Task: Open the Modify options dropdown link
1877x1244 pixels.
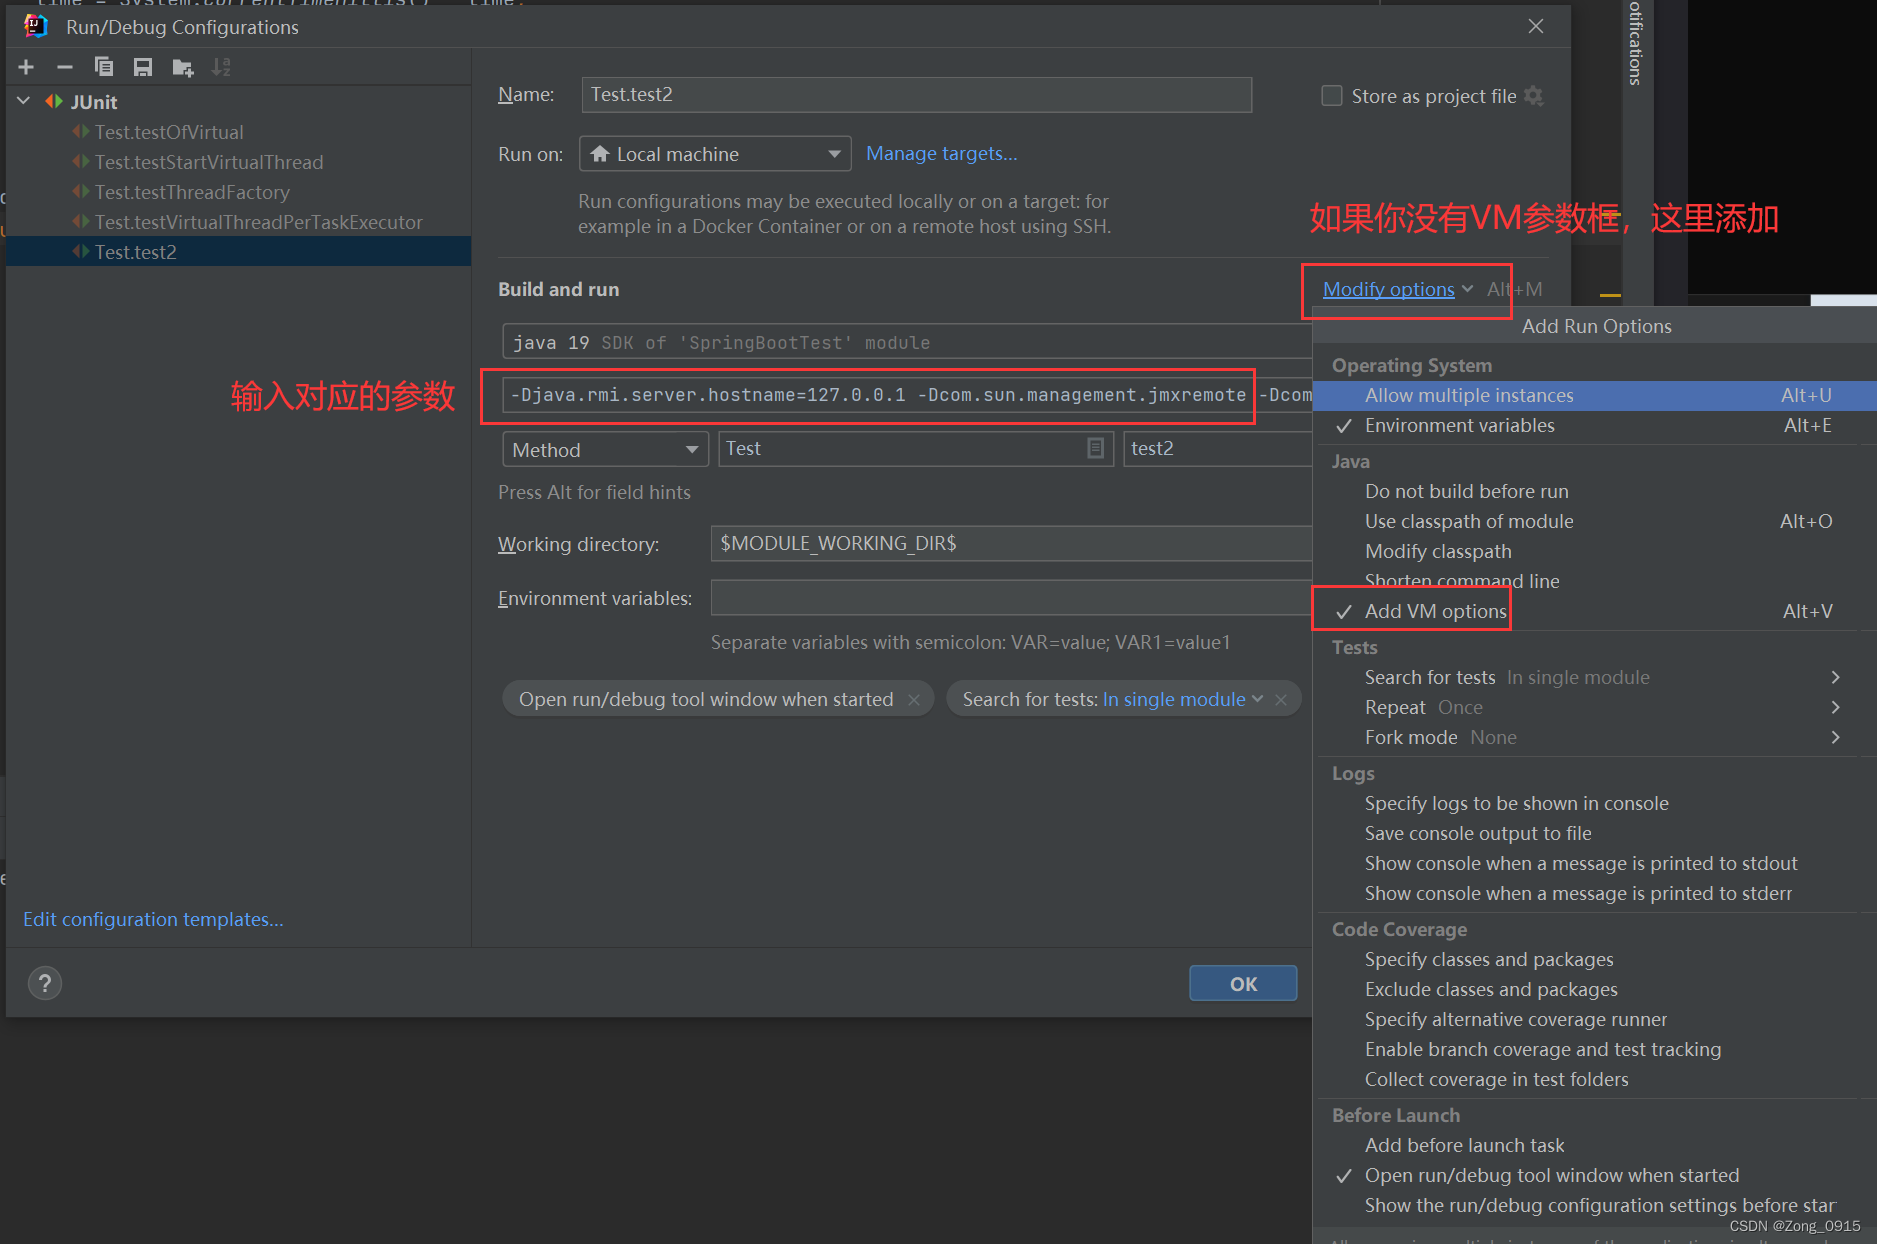Action: click(x=1398, y=289)
